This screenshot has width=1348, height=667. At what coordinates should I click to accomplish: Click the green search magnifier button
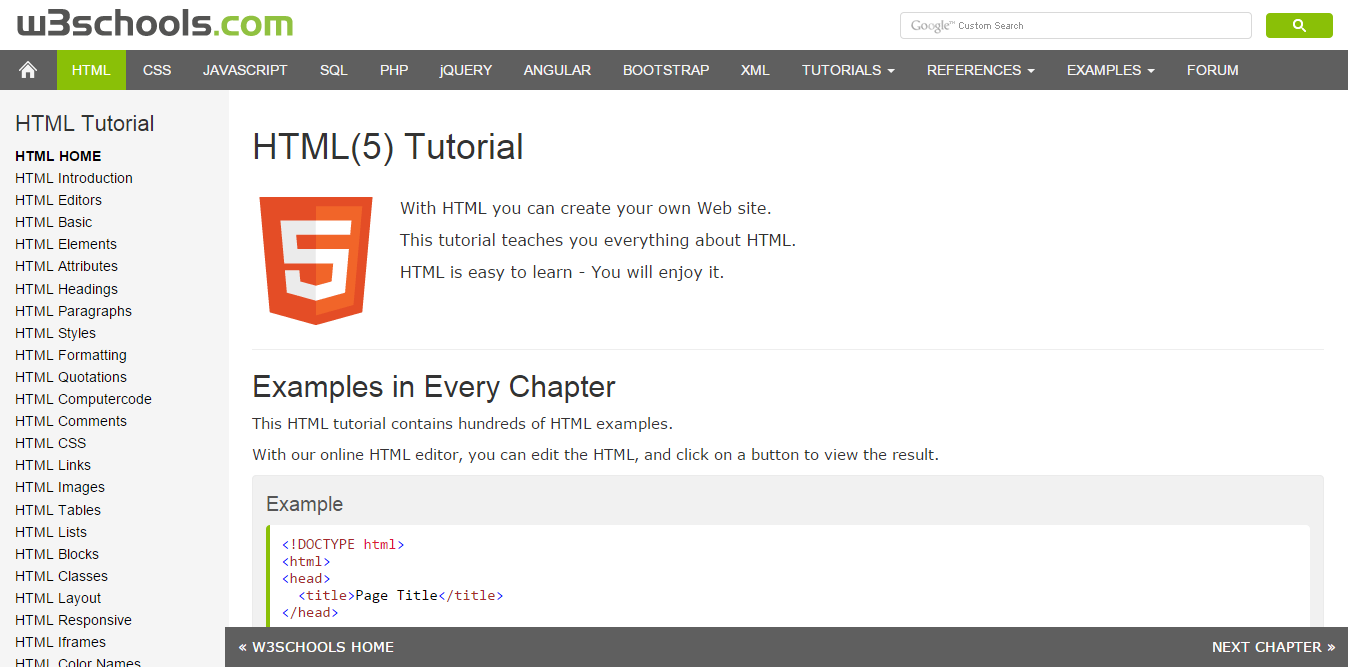1299,26
